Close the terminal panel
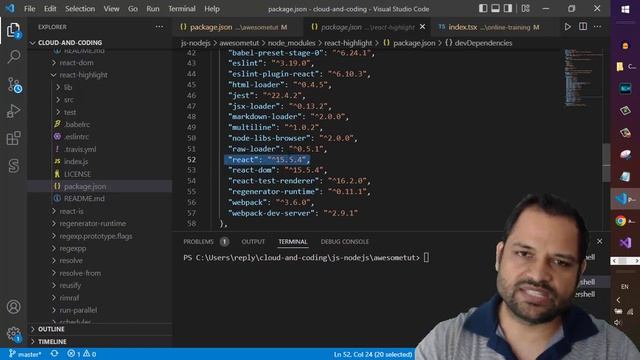The image size is (640, 360). pyautogui.click(x=600, y=241)
